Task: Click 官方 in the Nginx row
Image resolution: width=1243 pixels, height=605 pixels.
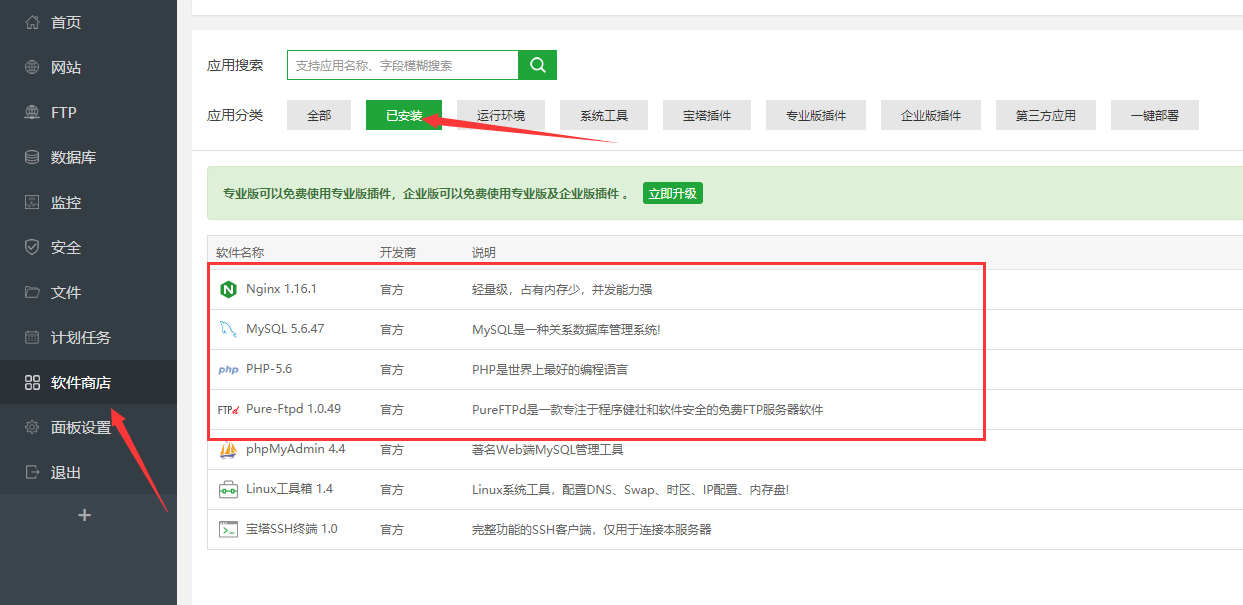Action: pos(392,289)
